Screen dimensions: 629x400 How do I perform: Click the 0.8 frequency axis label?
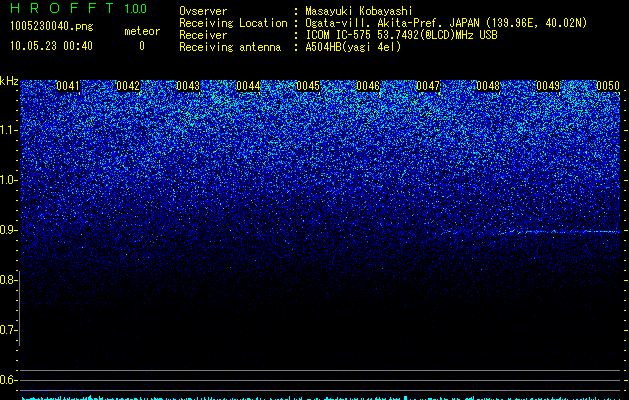tap(8, 280)
